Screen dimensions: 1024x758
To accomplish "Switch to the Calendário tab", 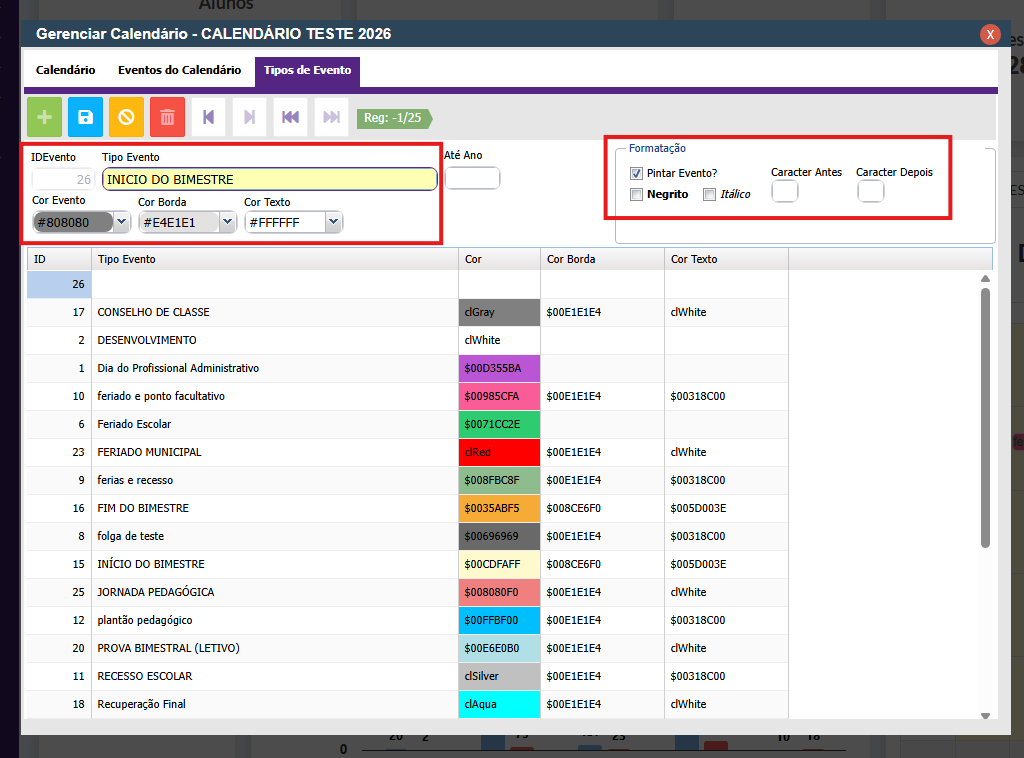I will click(66, 71).
